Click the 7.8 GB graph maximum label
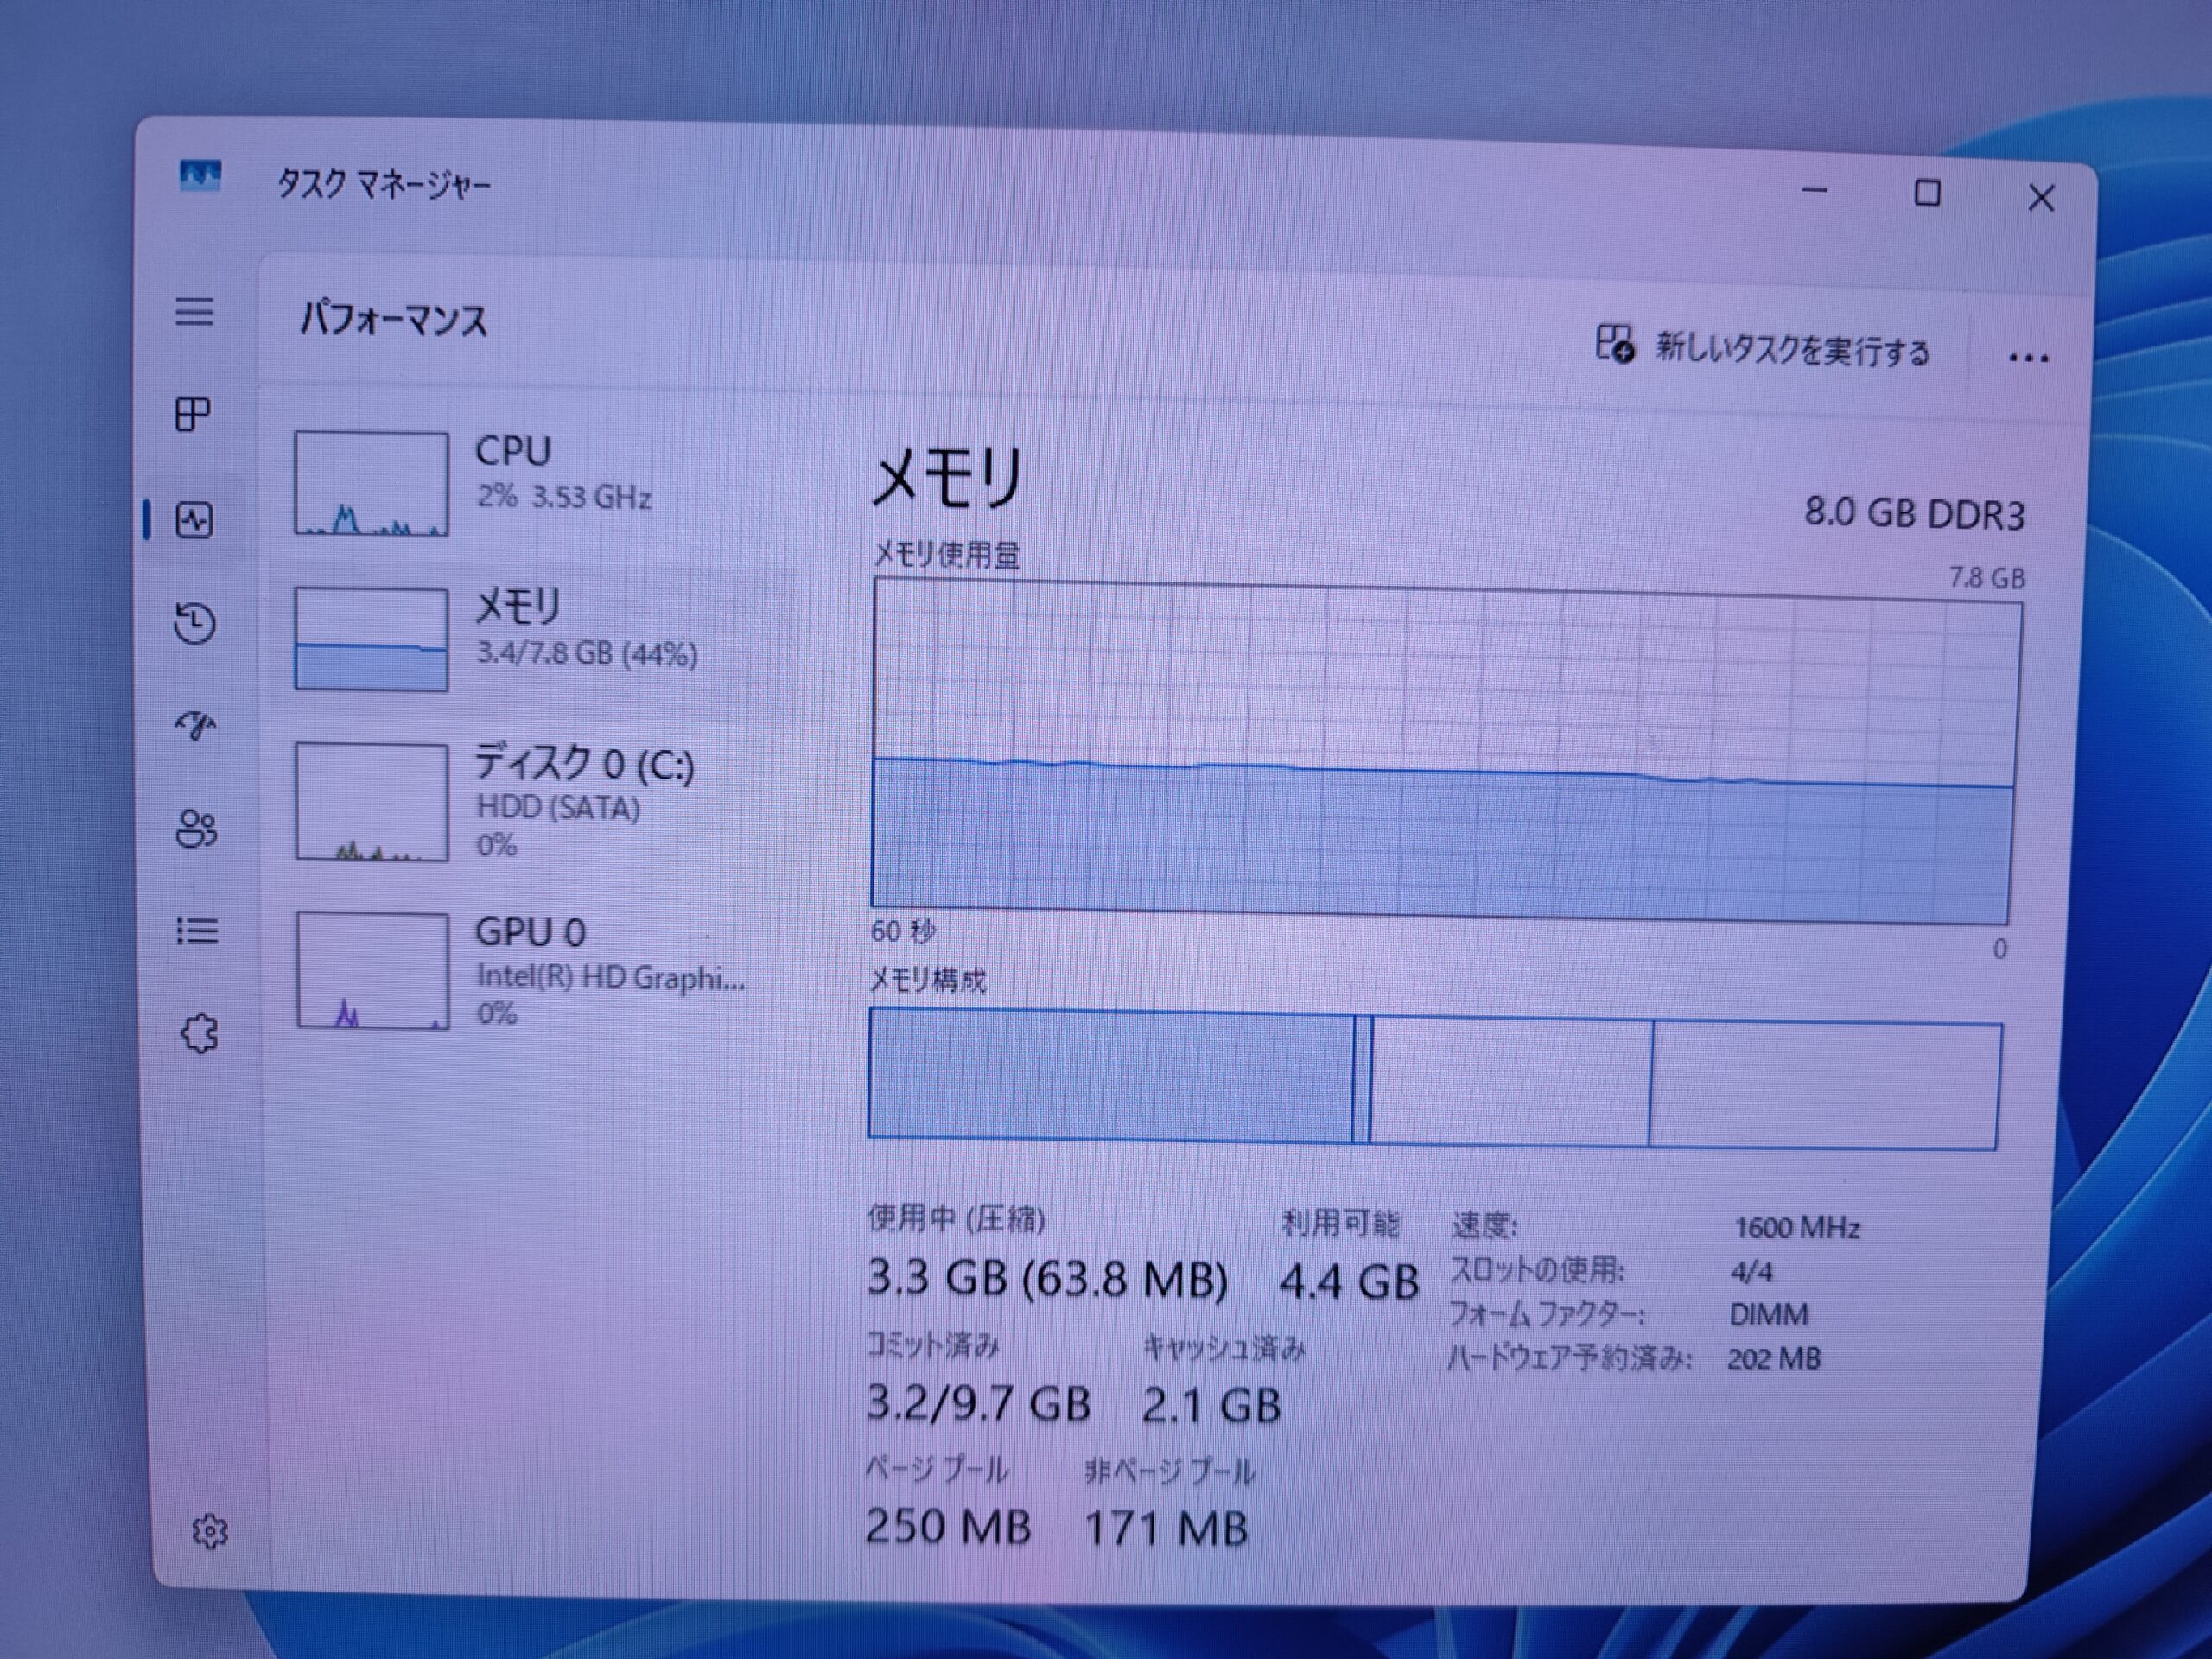The width and height of the screenshot is (2212, 1659). [1986, 578]
